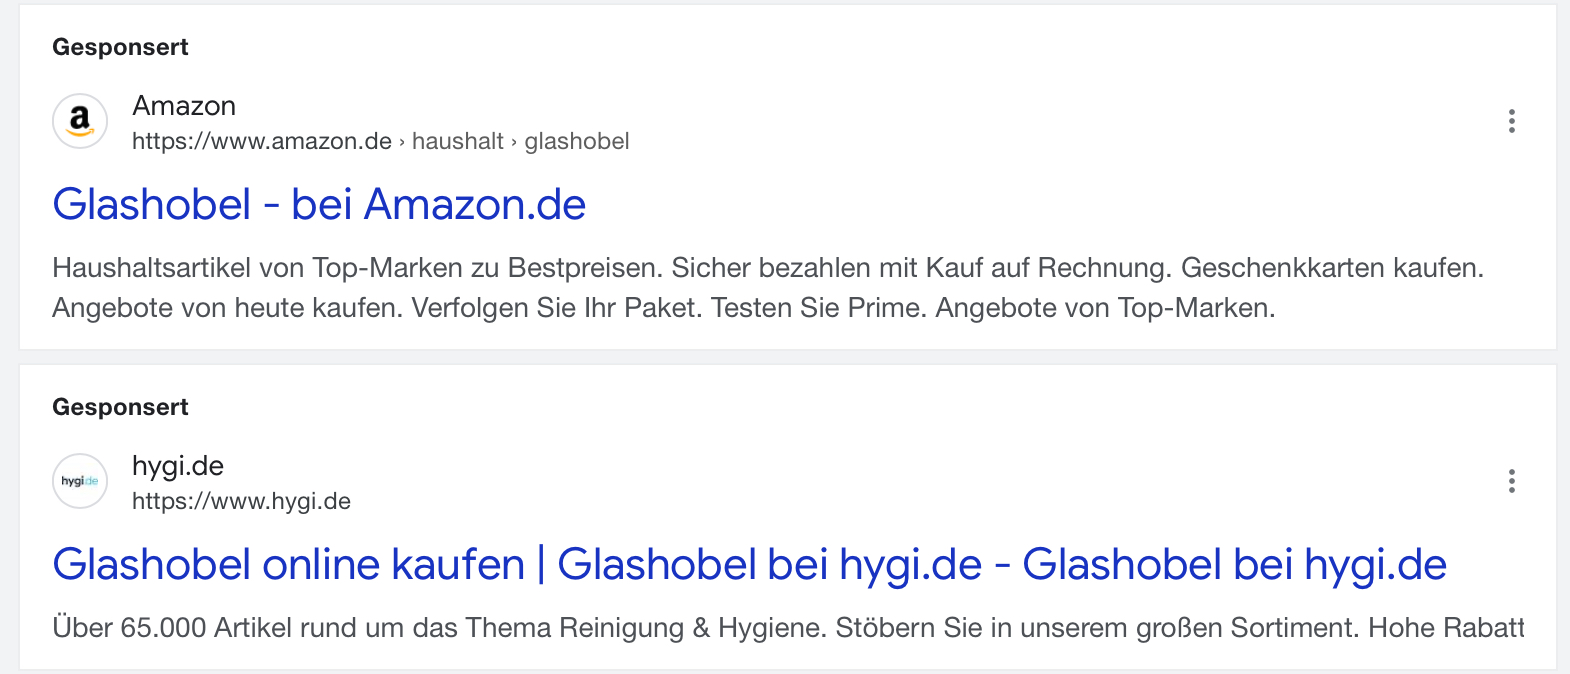The width and height of the screenshot is (1570, 674).
Task: Click the Amazon logo favicon
Action: 80,122
